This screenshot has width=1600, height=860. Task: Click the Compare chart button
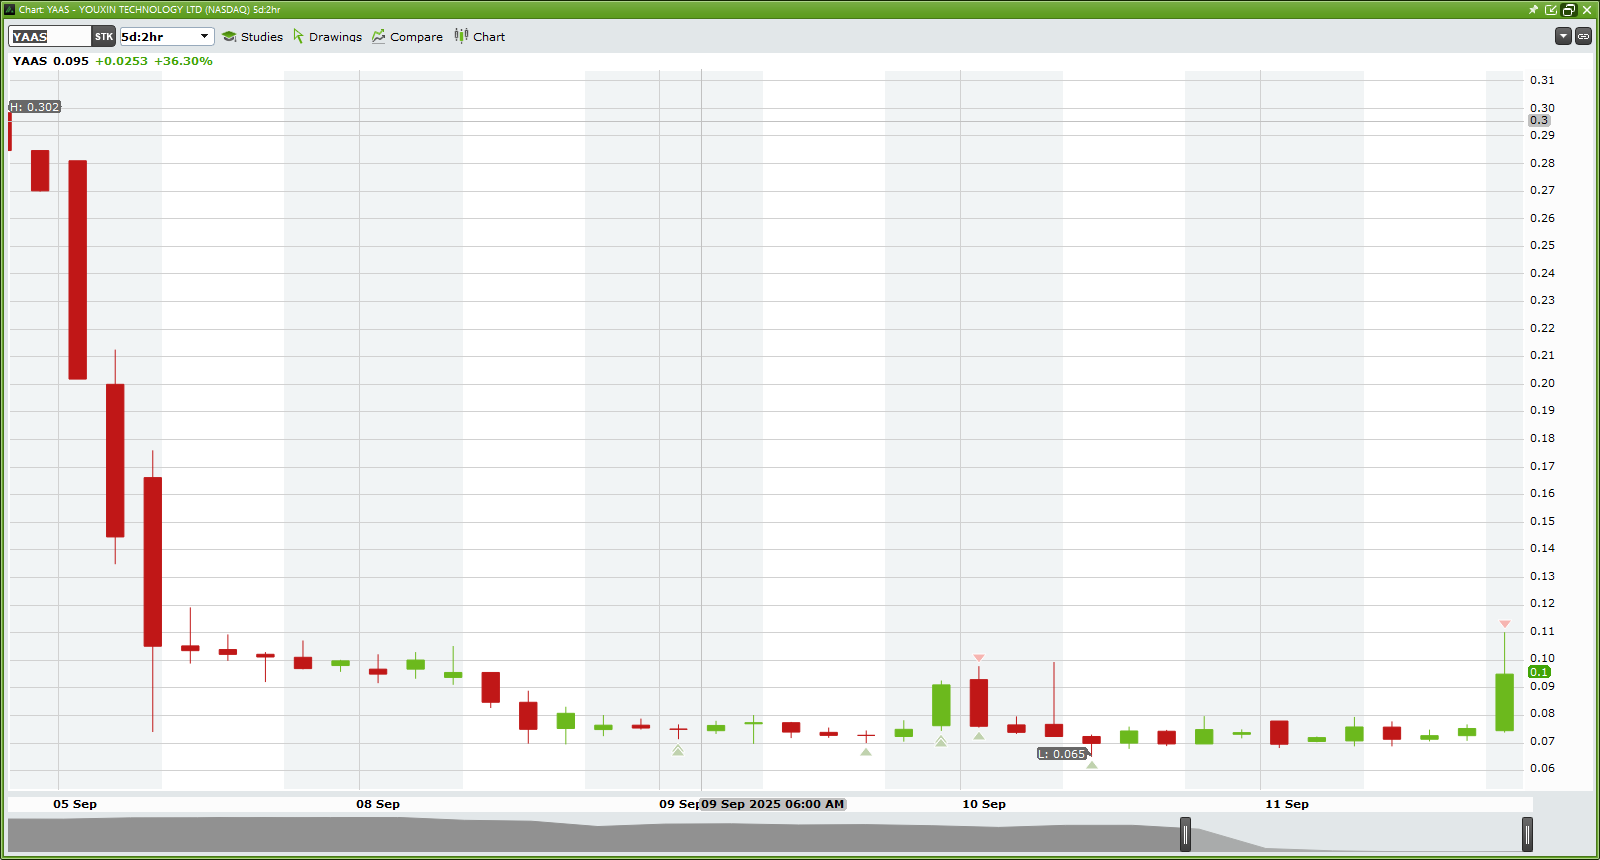click(416, 37)
